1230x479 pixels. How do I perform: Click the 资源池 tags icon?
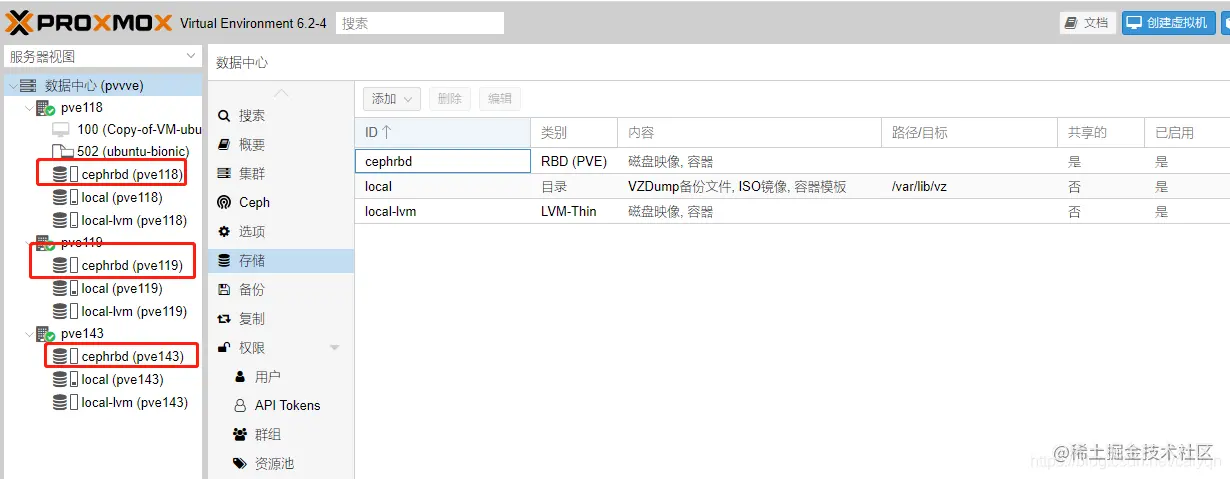pos(240,463)
